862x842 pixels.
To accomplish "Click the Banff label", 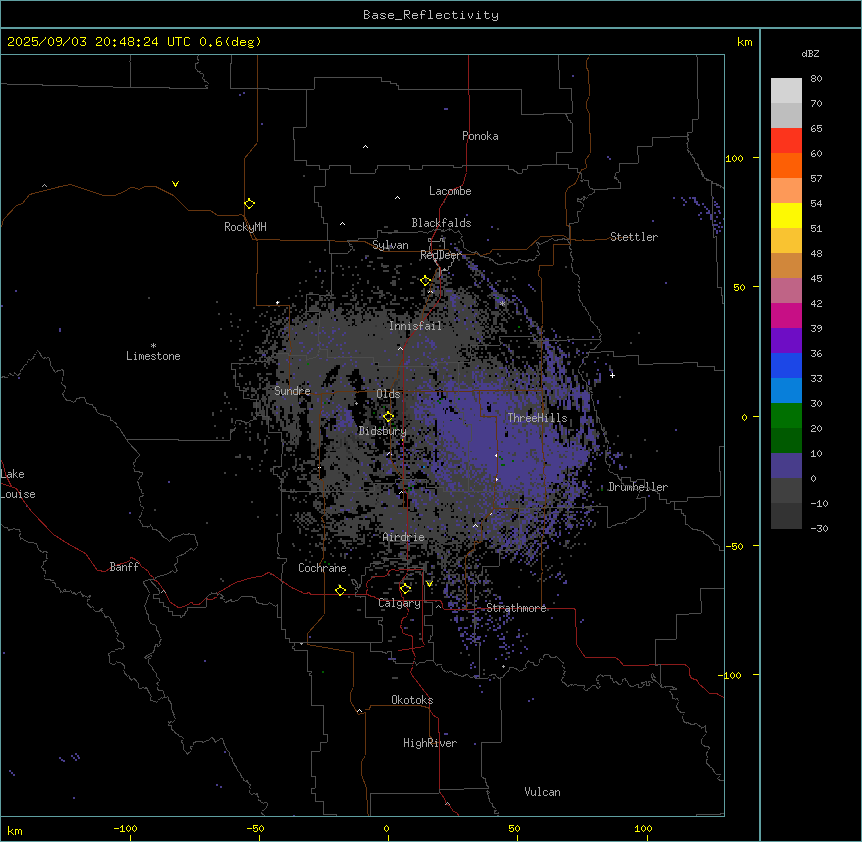I will (124, 567).
